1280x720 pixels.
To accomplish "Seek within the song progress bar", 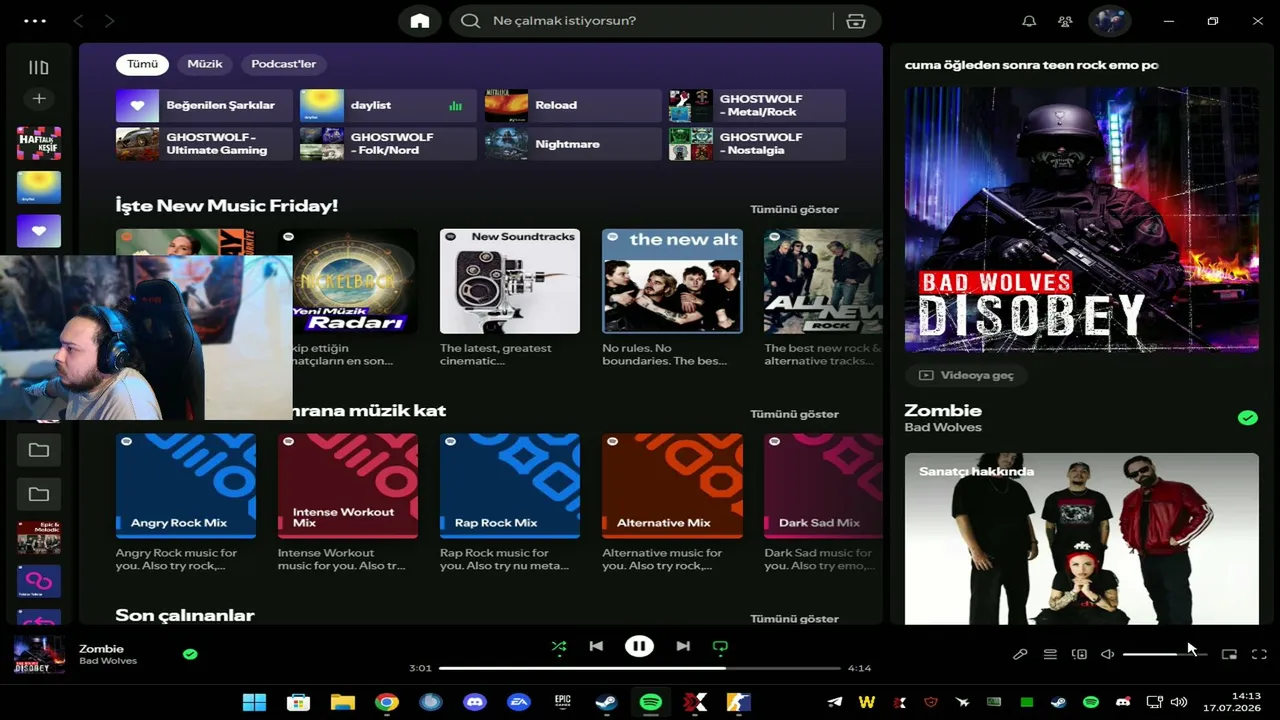I will pyautogui.click(x=640, y=668).
